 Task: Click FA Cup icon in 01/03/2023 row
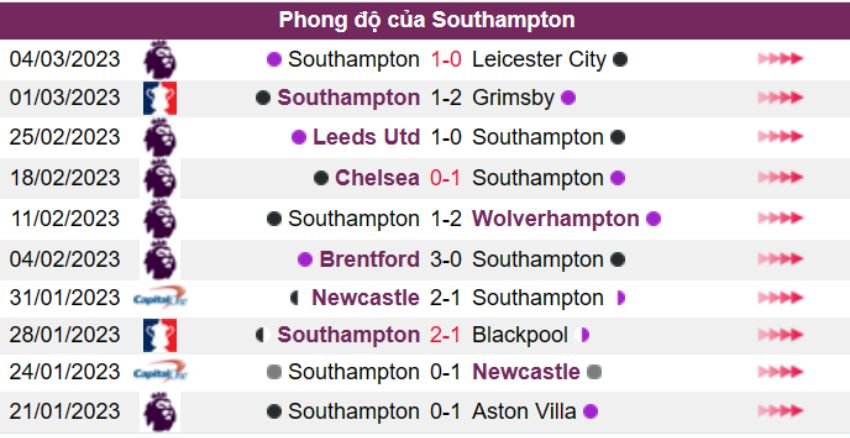tap(159, 98)
